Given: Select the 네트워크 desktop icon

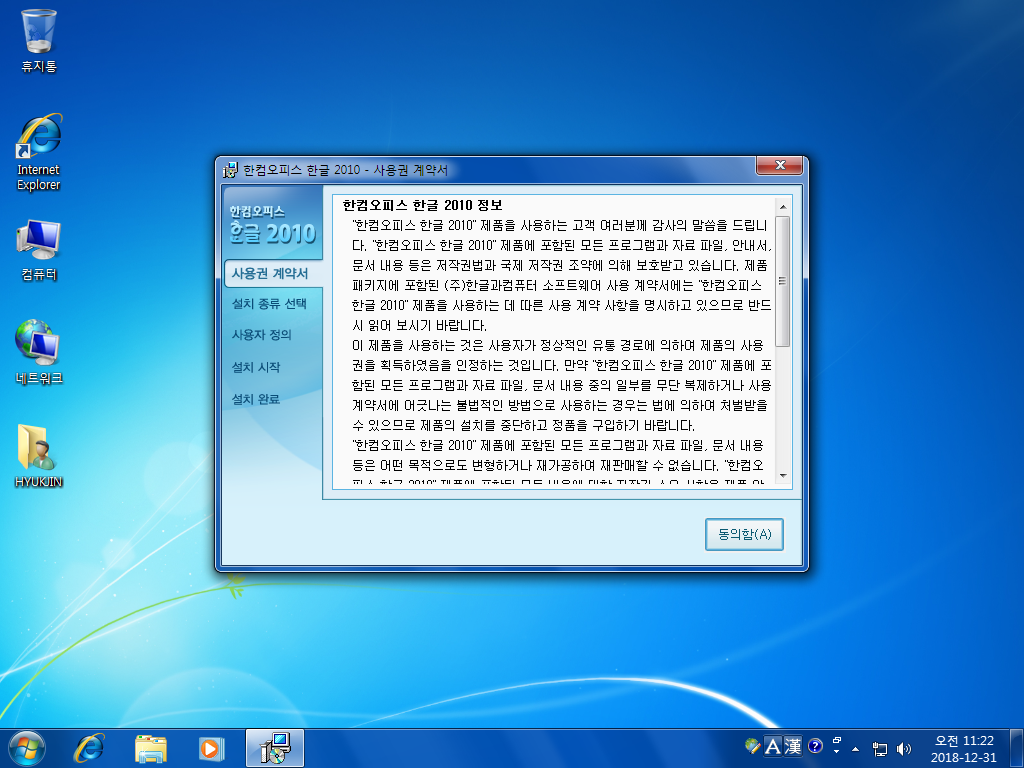Looking at the screenshot, I should (x=39, y=353).
